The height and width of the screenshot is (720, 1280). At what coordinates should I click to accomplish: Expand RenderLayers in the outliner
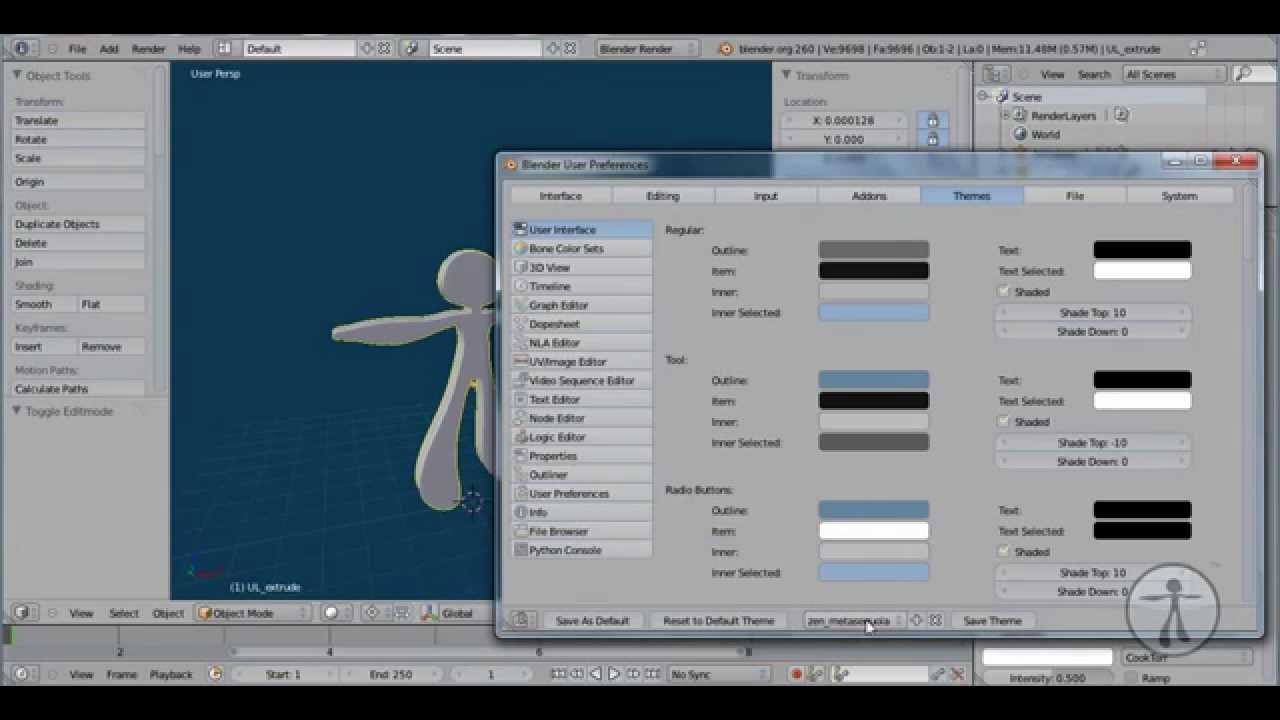click(1006, 116)
